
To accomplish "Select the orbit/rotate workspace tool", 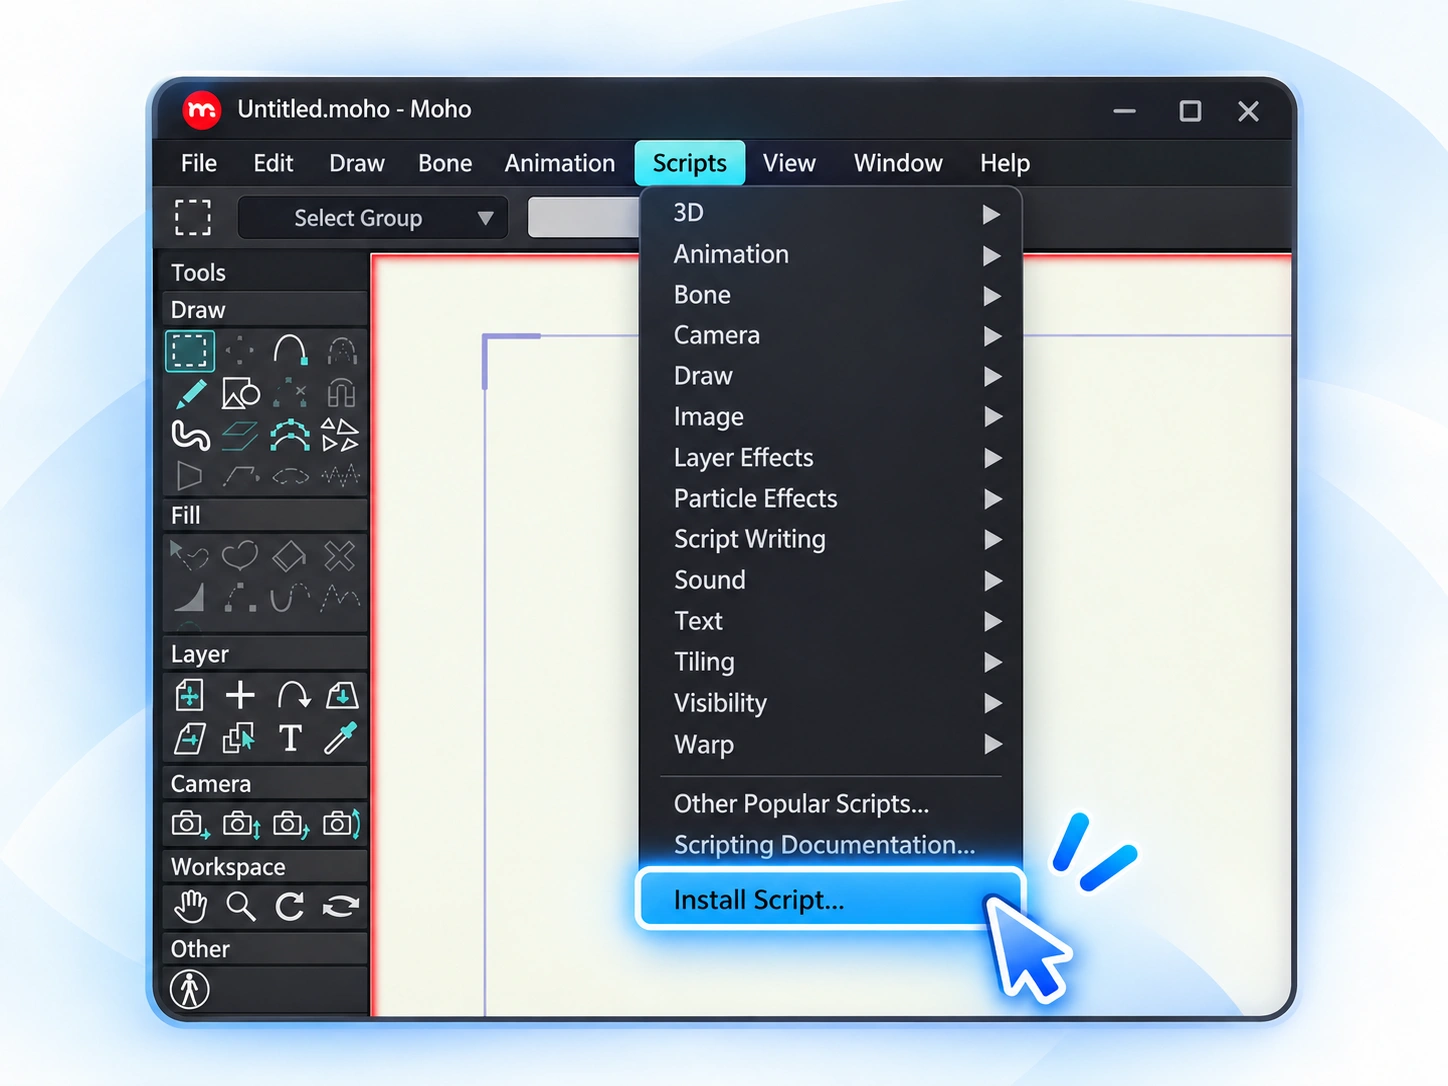I will [x=340, y=906].
